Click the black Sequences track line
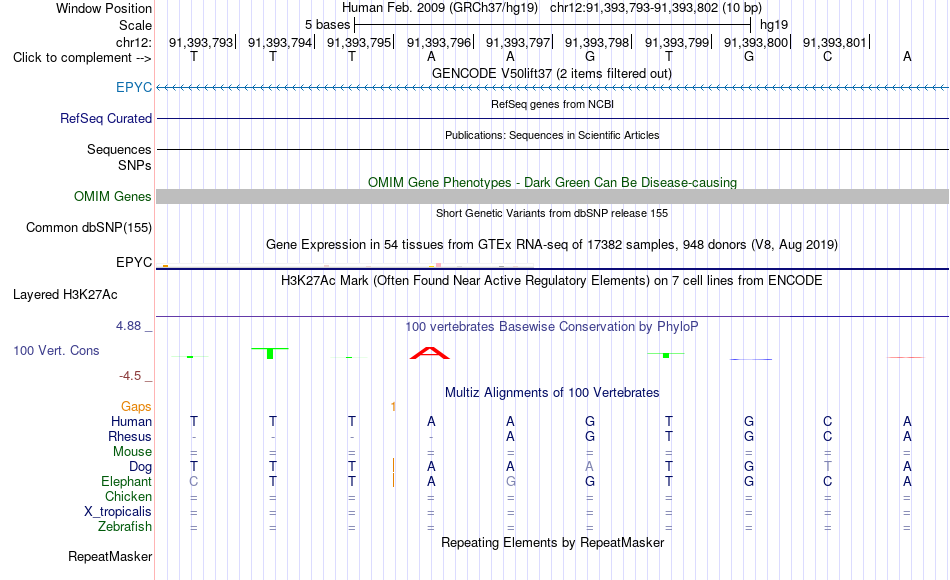 [552, 149]
